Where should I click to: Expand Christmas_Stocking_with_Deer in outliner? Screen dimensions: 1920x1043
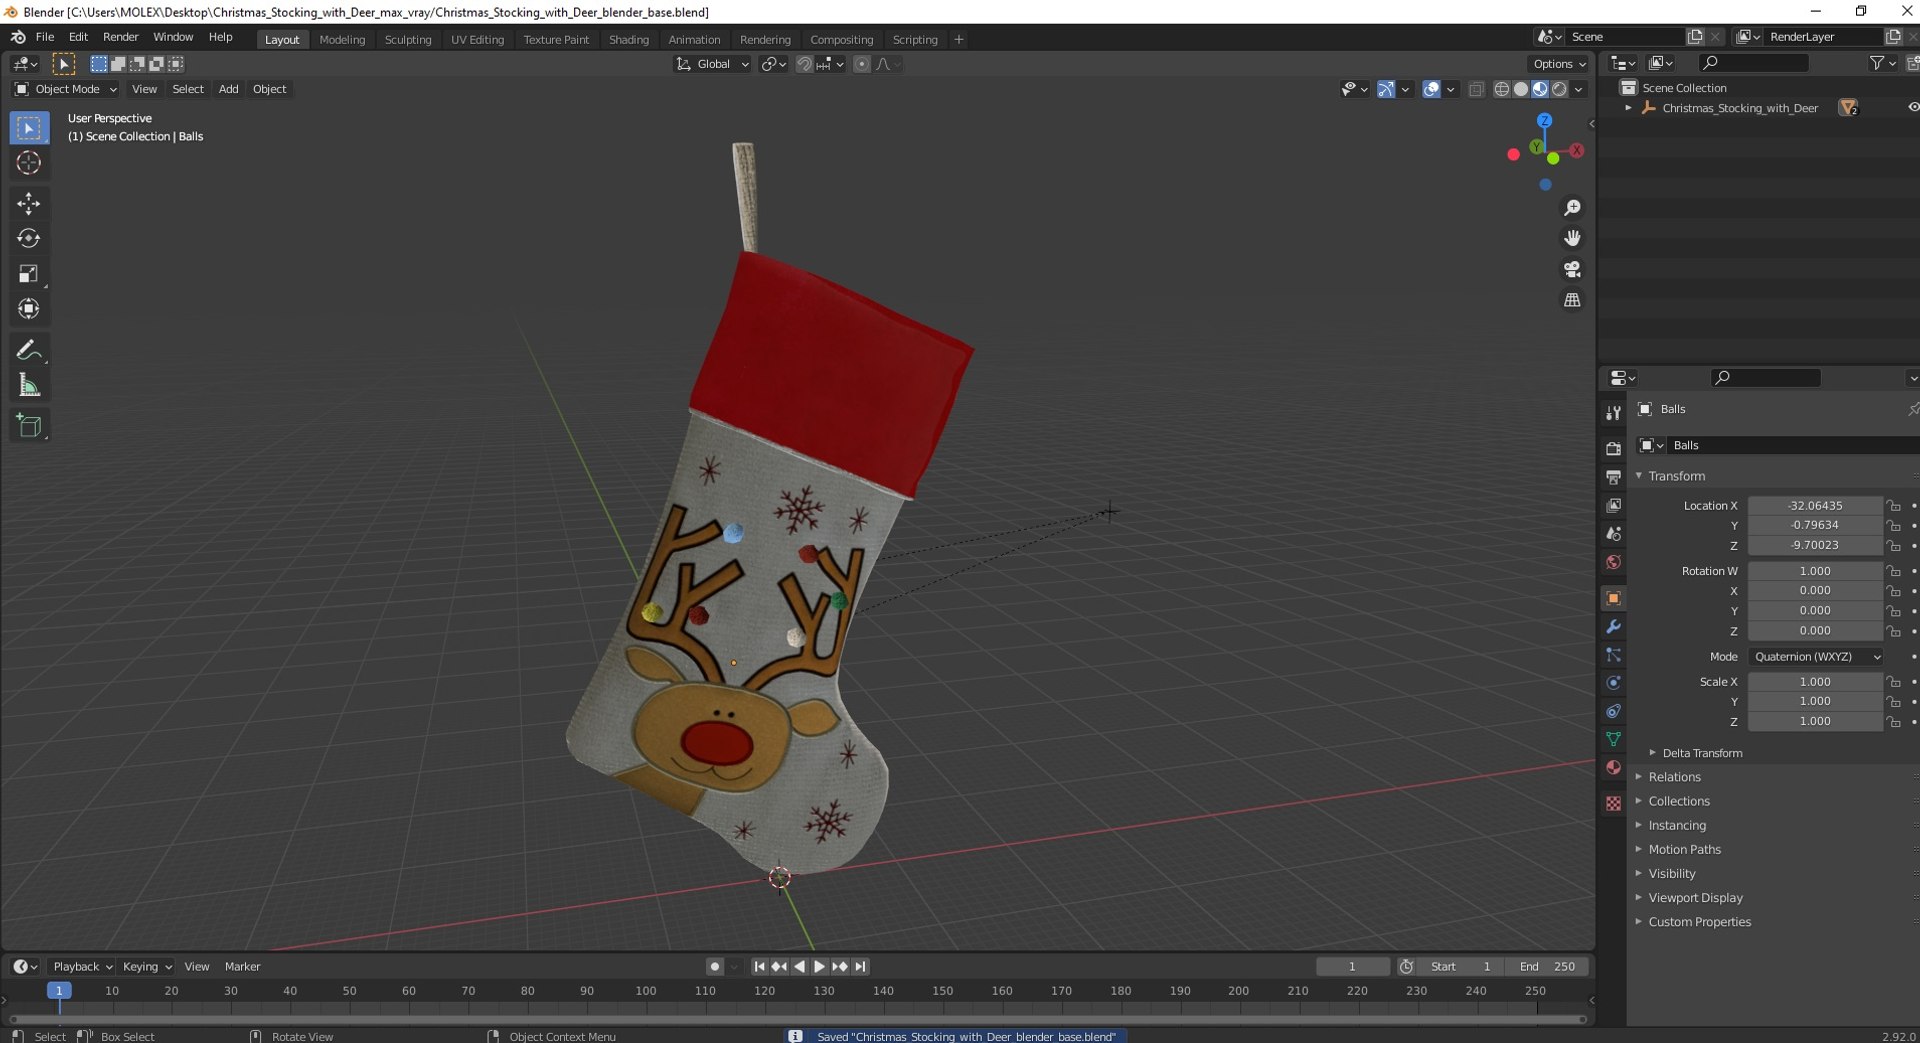click(1628, 108)
